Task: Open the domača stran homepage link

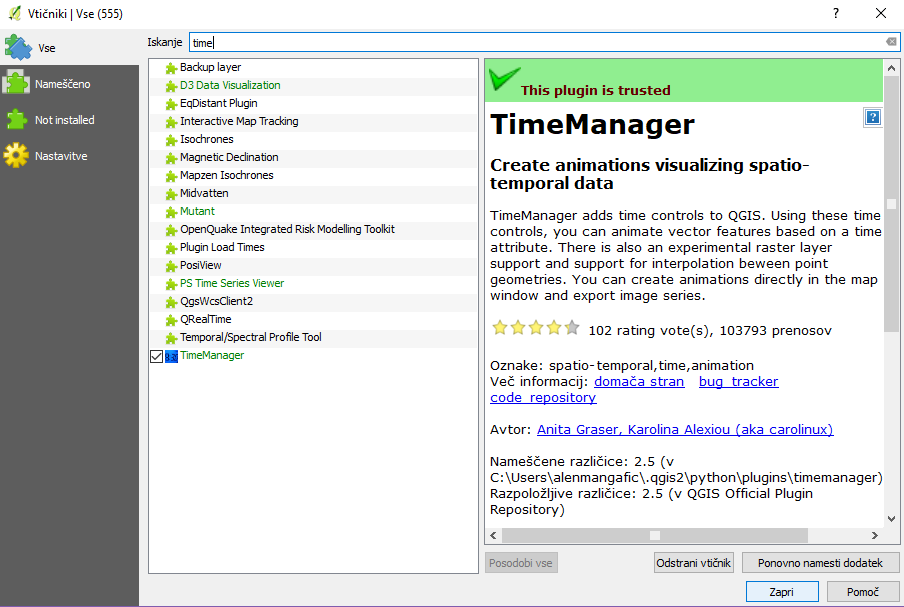Action: point(639,382)
